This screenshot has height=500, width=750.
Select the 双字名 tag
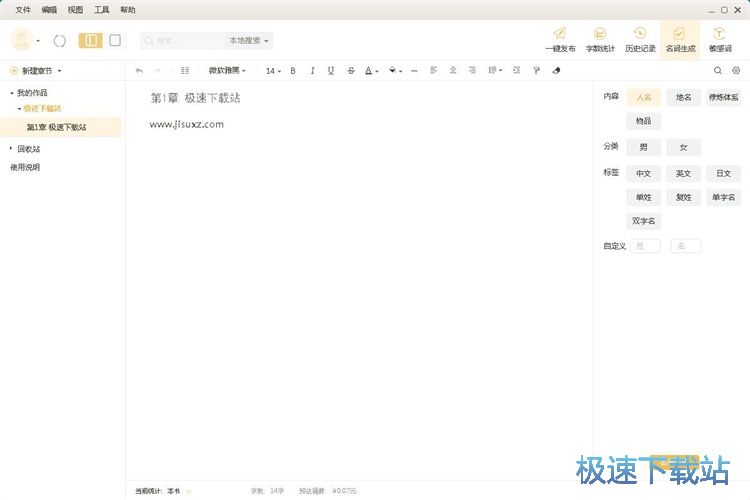coord(643,221)
